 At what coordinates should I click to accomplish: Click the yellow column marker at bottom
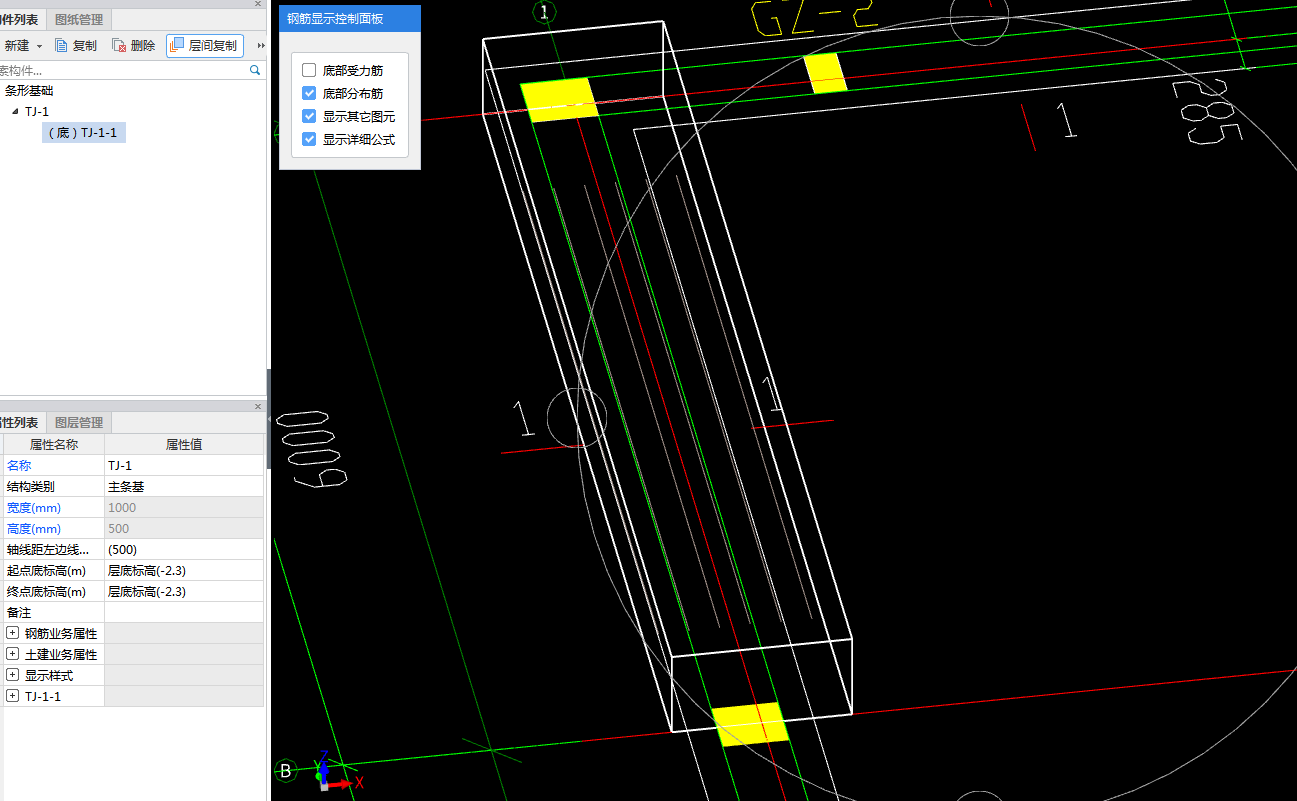(750, 723)
